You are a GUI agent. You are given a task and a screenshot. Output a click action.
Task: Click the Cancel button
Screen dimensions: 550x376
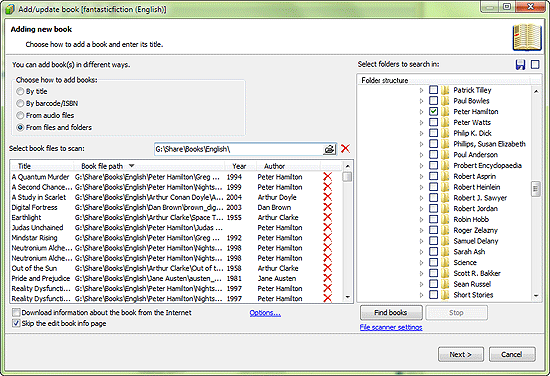[x=512, y=354]
